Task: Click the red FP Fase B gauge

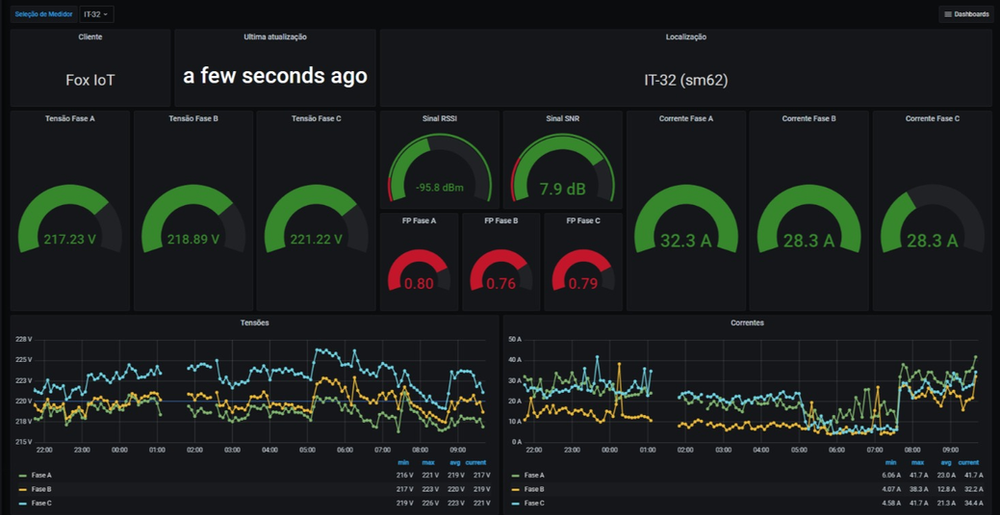Action: [501, 270]
